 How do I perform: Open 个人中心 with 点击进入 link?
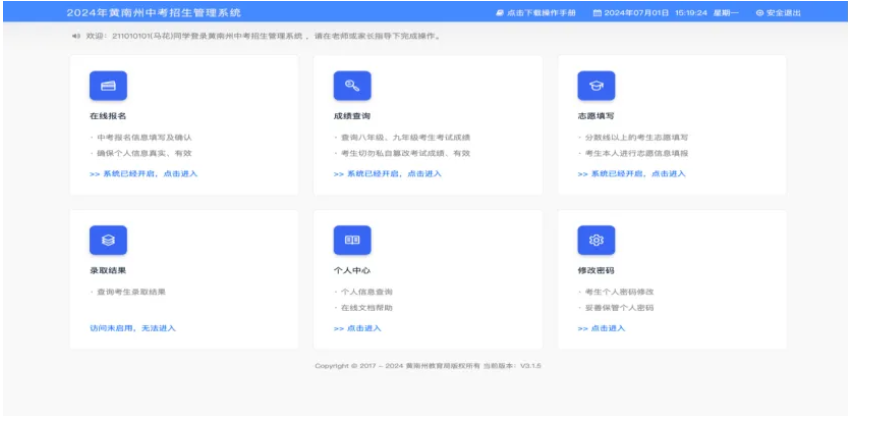[x=357, y=328]
